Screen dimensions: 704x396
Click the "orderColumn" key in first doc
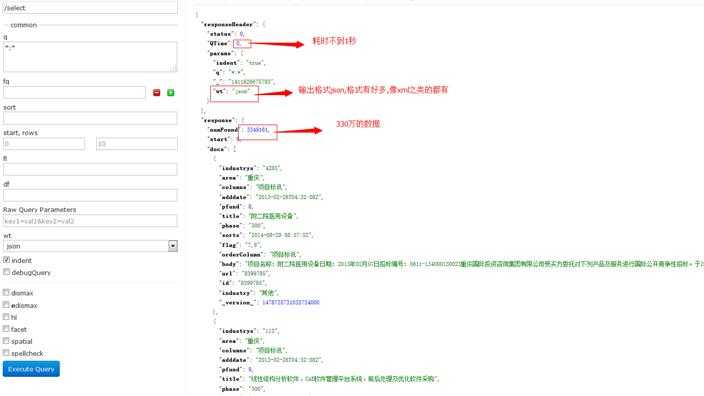pos(241,255)
